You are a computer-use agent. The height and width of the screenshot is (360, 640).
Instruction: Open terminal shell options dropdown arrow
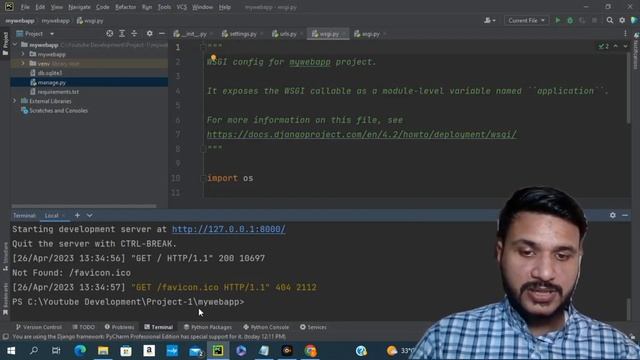pyautogui.click(x=89, y=215)
